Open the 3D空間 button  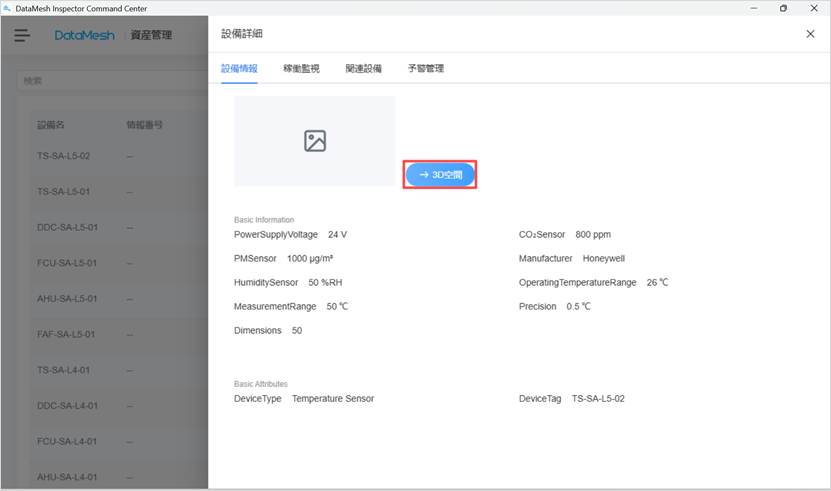(440, 174)
